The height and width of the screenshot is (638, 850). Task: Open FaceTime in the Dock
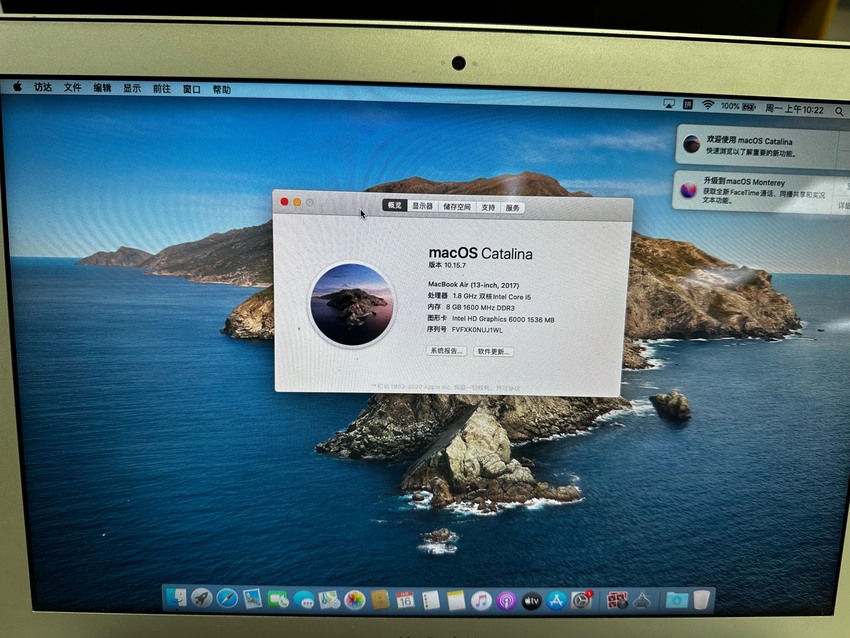click(278, 600)
